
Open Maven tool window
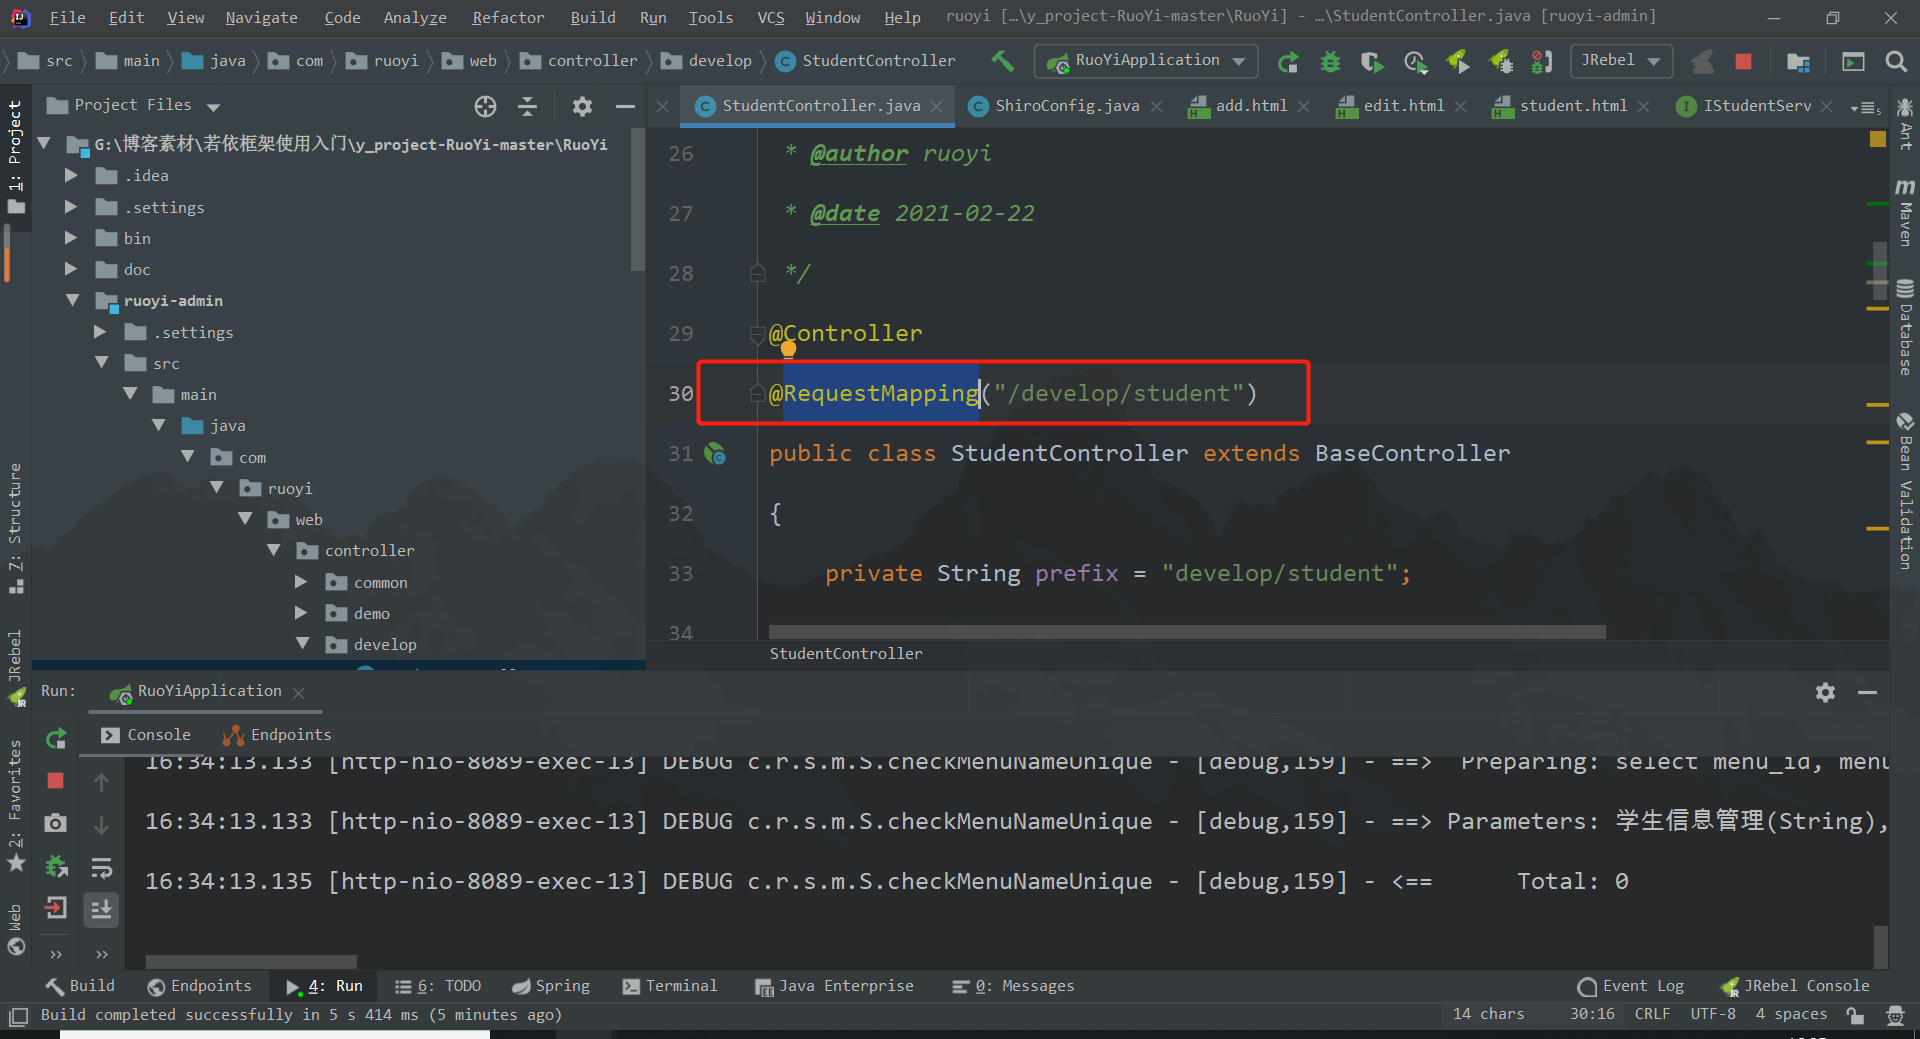[1905, 212]
